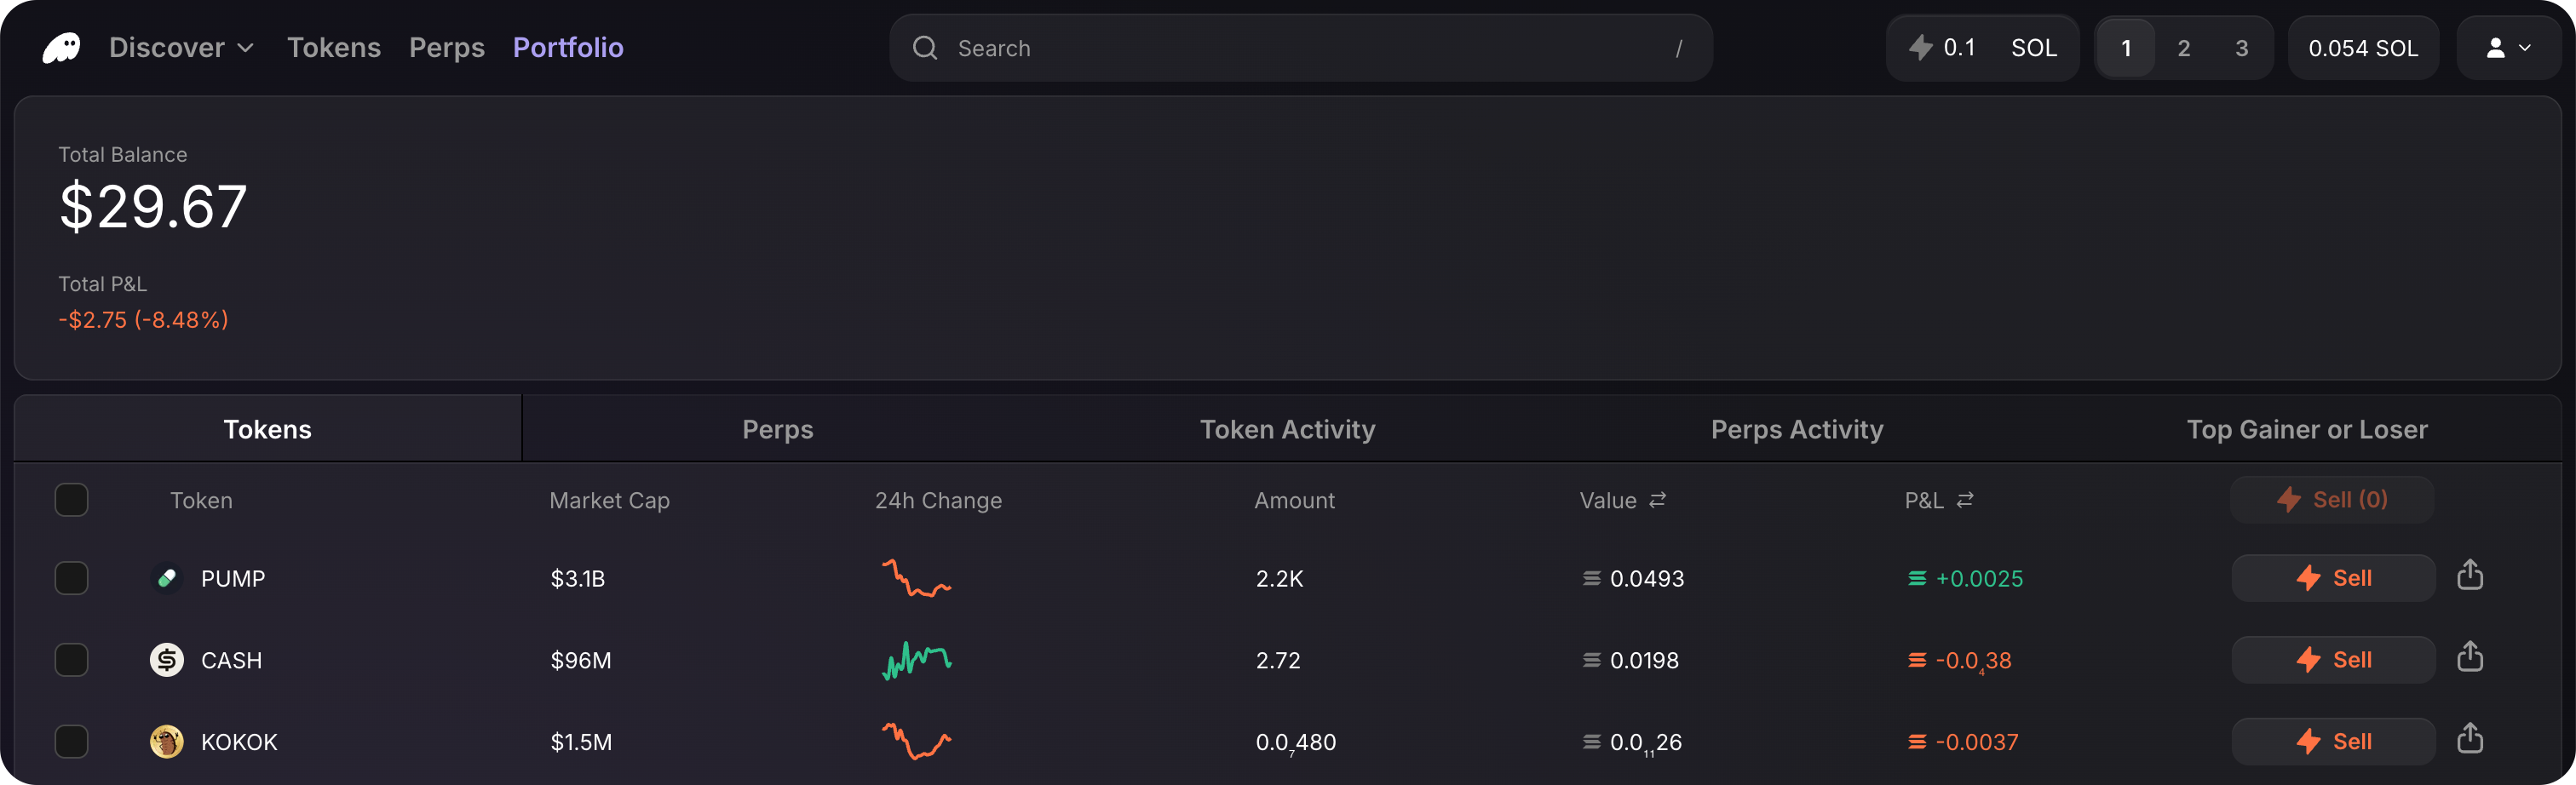This screenshot has height=785, width=2576.
Task: Switch to the Perps Activity tab
Action: [x=1796, y=428]
